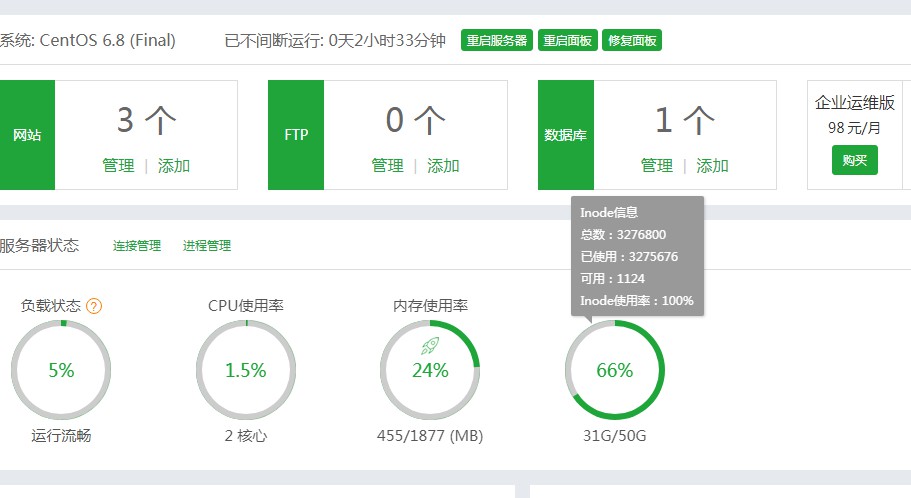
Task: Click the '系统: CentOS 6.8 (Final)' text
Action: (88, 41)
